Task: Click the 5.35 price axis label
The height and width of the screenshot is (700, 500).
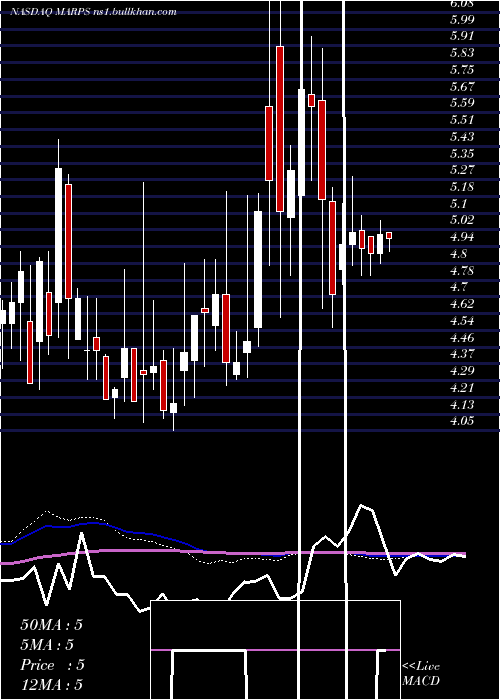Action: (x=462, y=154)
